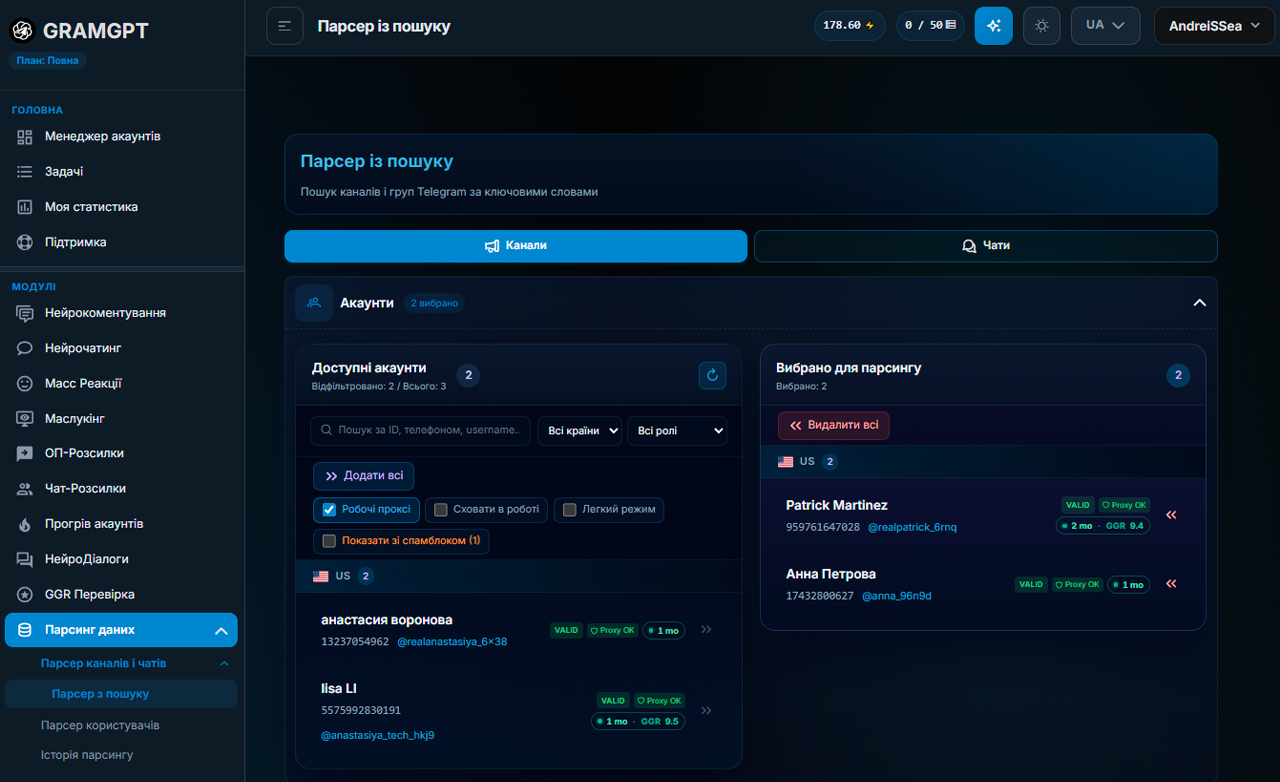Switch theme with the sun icon
Screen dimensions: 1280x782
[1042, 26]
